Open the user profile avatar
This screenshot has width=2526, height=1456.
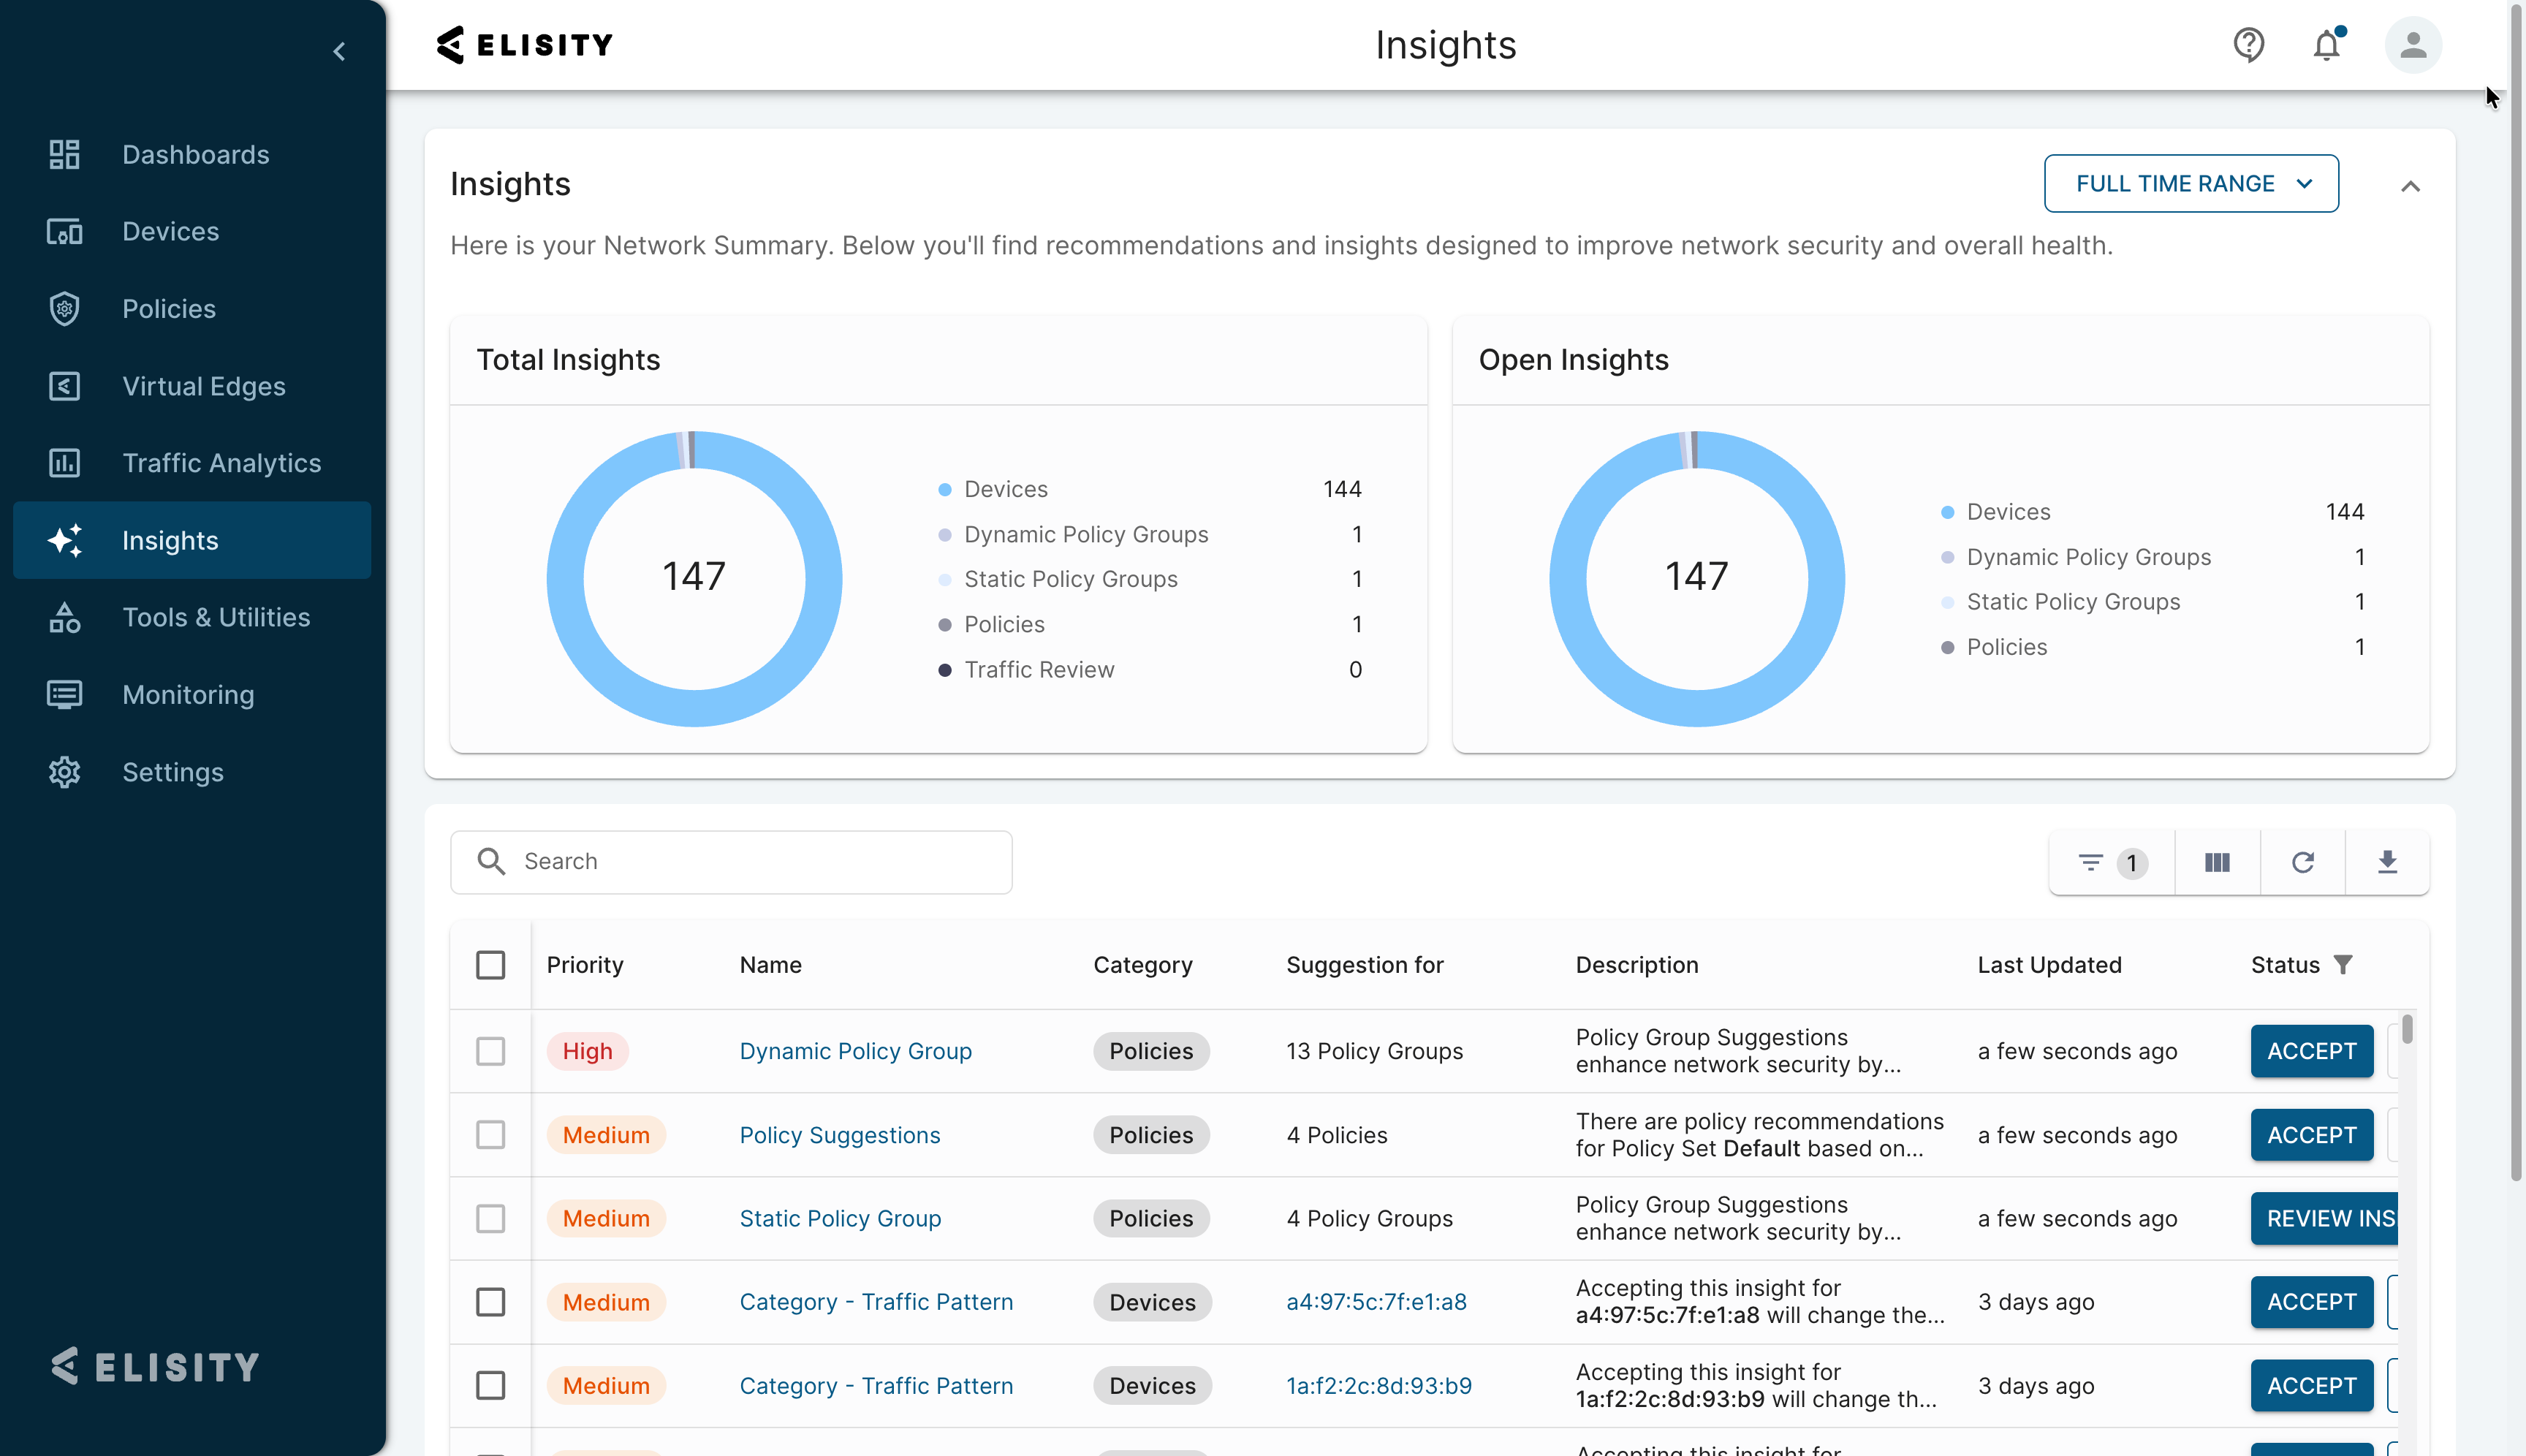(x=2413, y=45)
